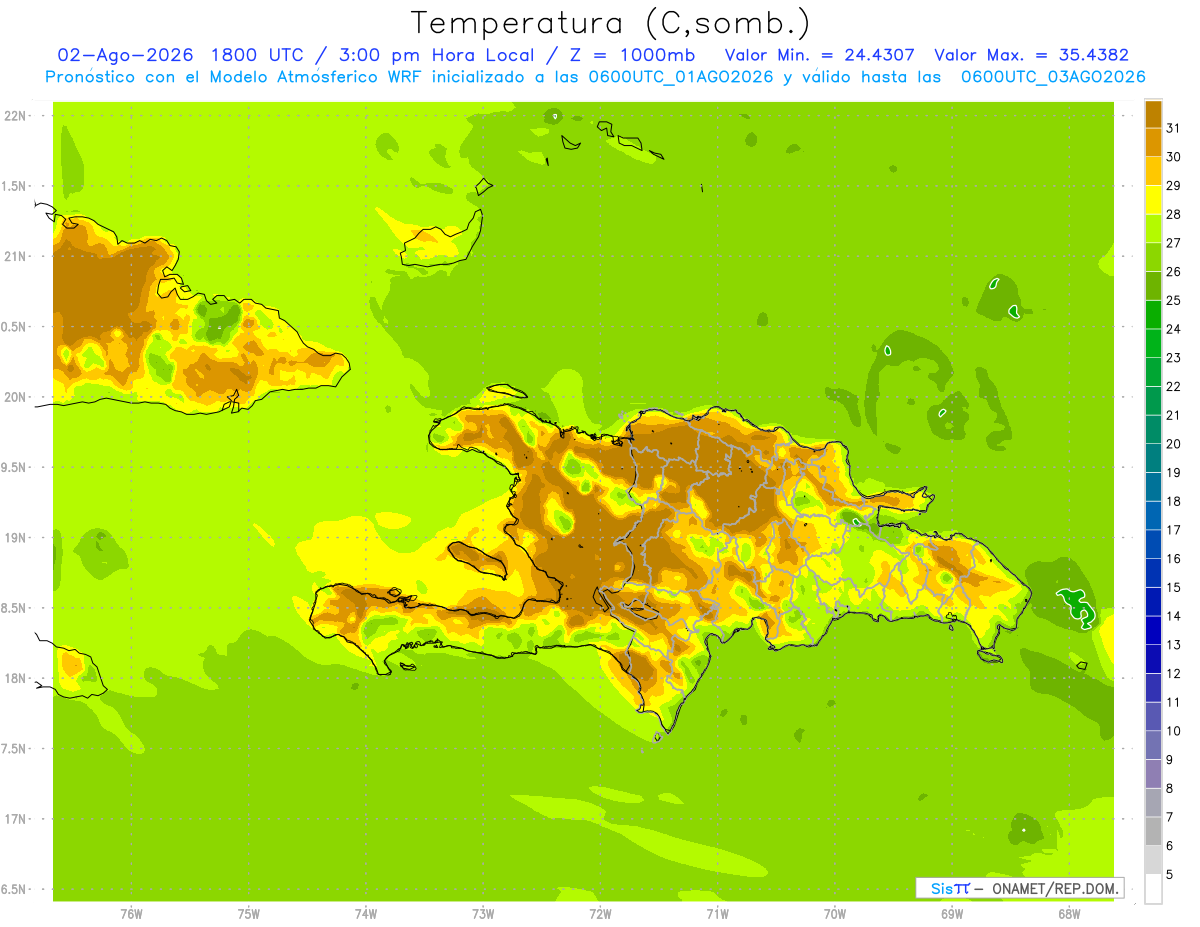The height and width of the screenshot is (927, 1200).
Task: Click the legend value "31"
Action: tap(1174, 128)
